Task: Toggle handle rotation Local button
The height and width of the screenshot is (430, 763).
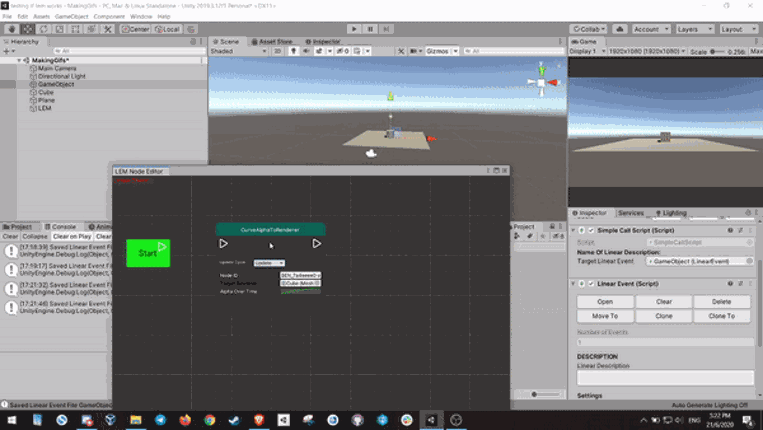Action: [167, 29]
